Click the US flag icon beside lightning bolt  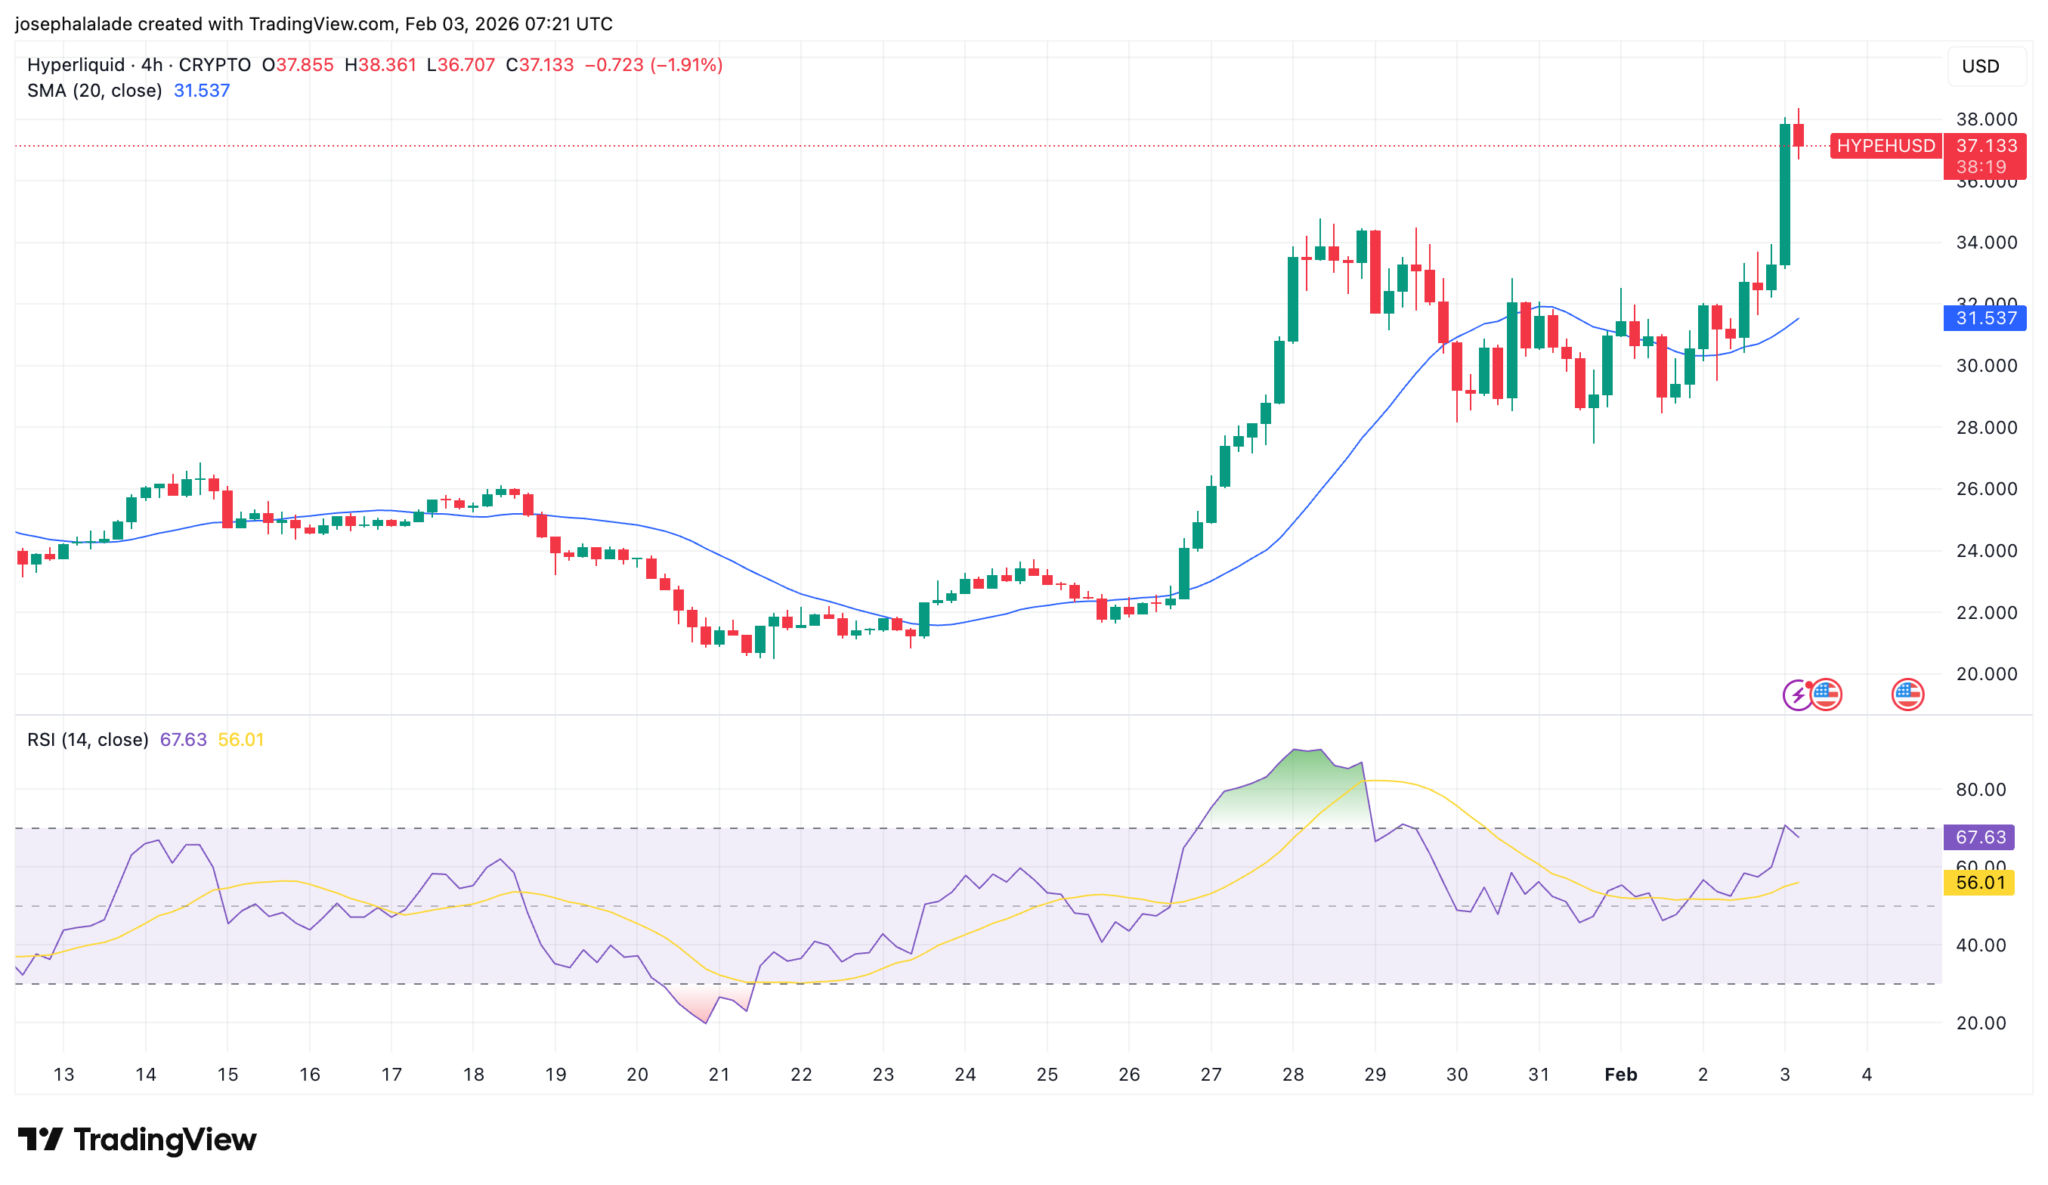[1827, 694]
